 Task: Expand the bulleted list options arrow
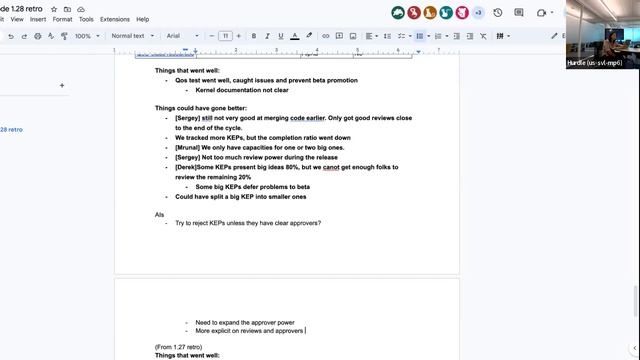(429, 36)
